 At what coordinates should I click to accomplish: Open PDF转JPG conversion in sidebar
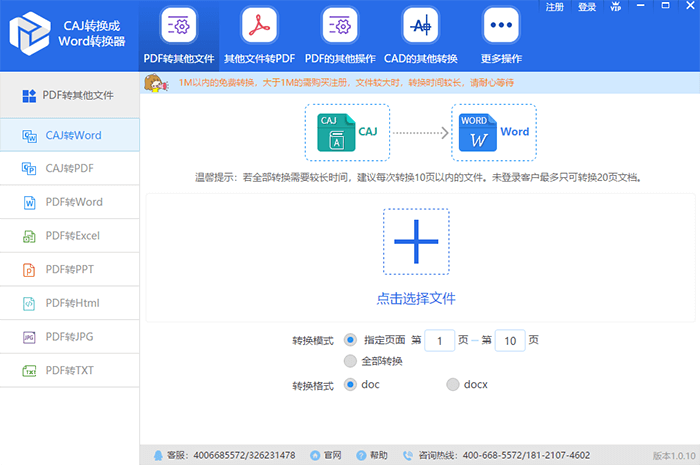70,337
